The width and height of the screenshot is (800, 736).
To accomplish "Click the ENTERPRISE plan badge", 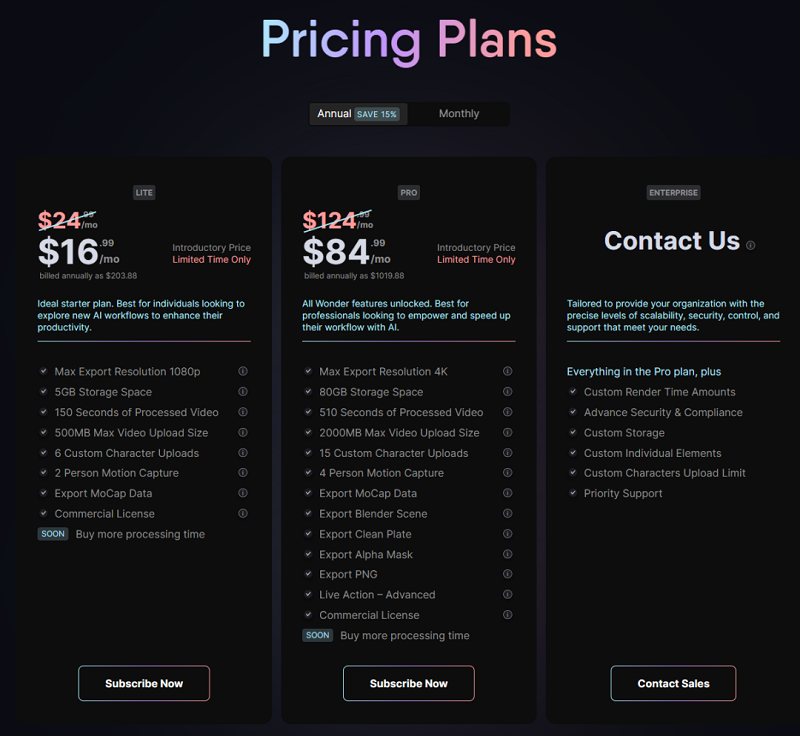I will point(673,192).
